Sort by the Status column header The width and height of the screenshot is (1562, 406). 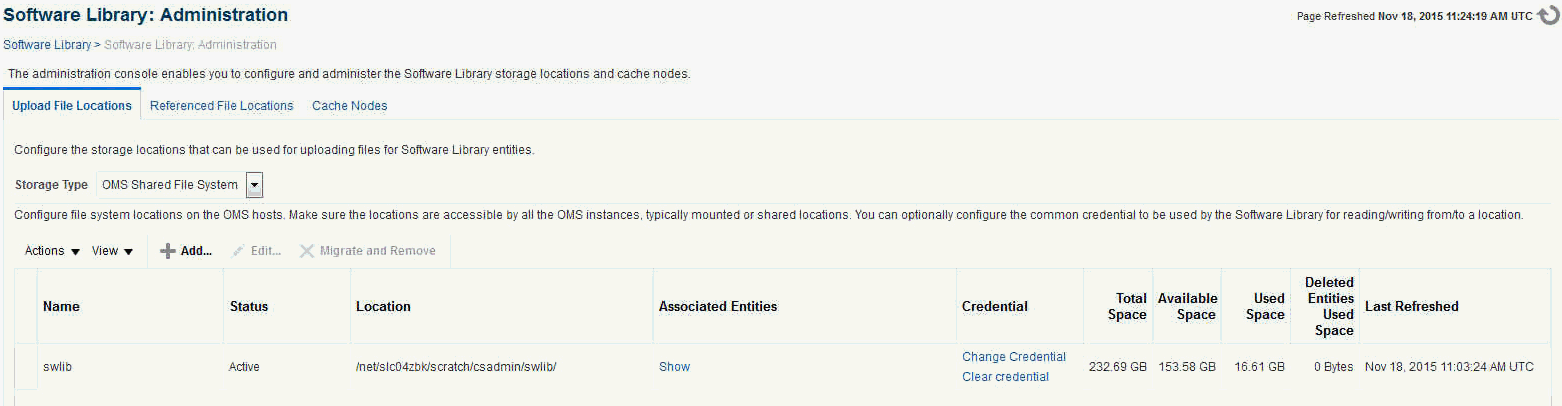pyautogui.click(x=249, y=307)
